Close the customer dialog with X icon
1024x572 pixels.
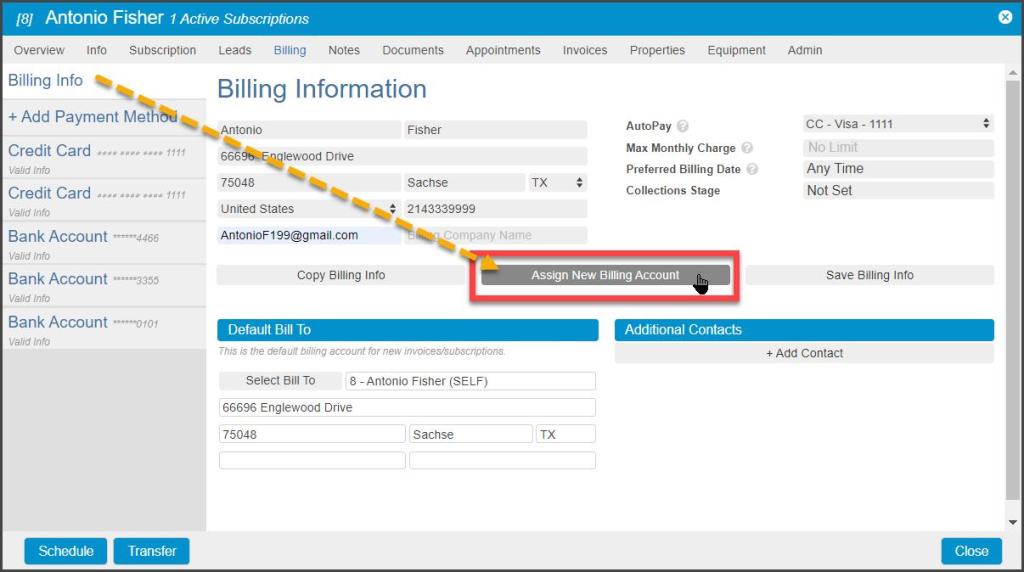click(1005, 17)
